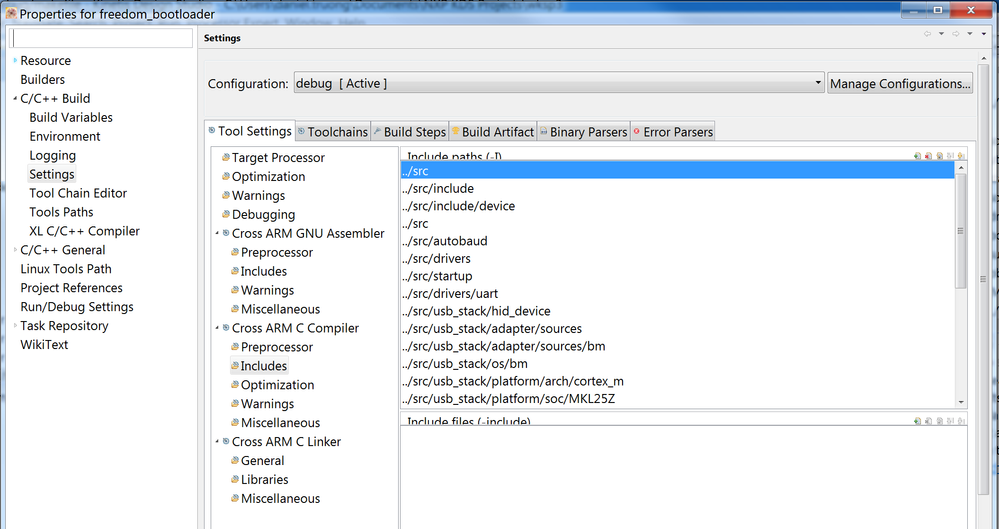Open the Error Parsers tab
The width and height of the screenshot is (999, 529).
(672, 132)
